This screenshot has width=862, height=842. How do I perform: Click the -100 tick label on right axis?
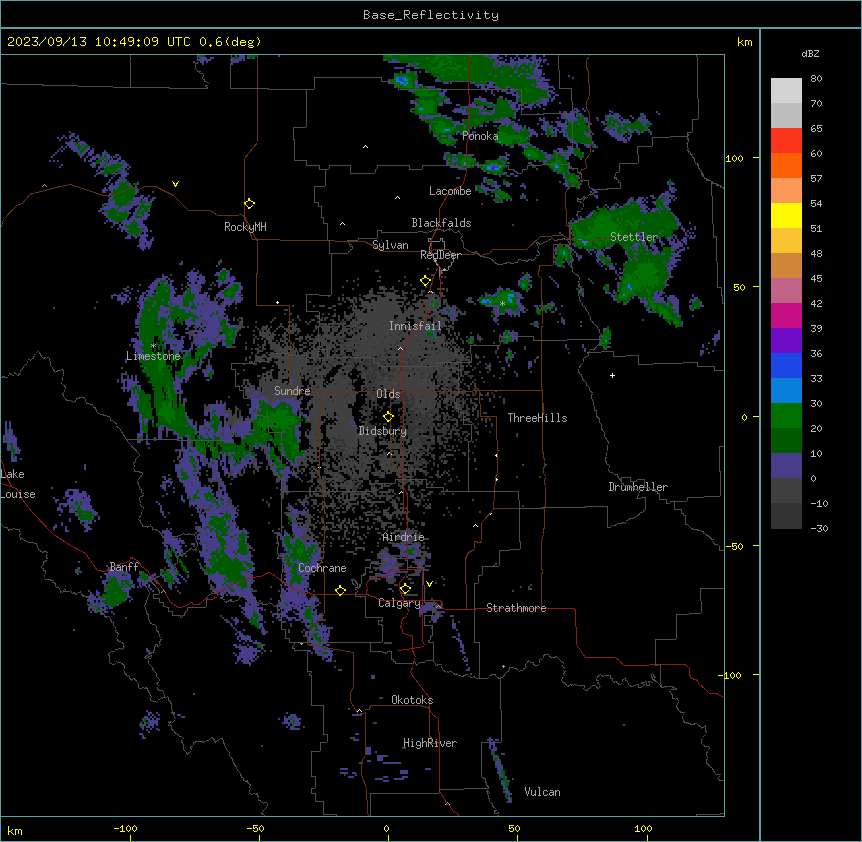pyautogui.click(x=731, y=675)
